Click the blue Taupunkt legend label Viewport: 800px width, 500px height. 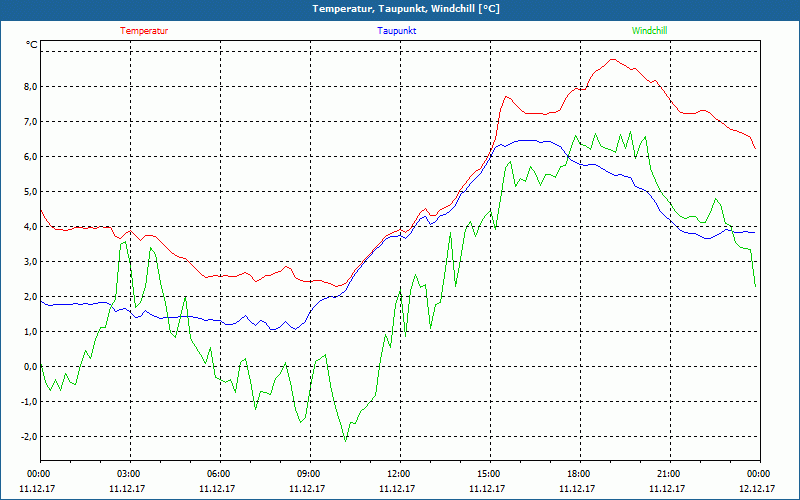396,31
